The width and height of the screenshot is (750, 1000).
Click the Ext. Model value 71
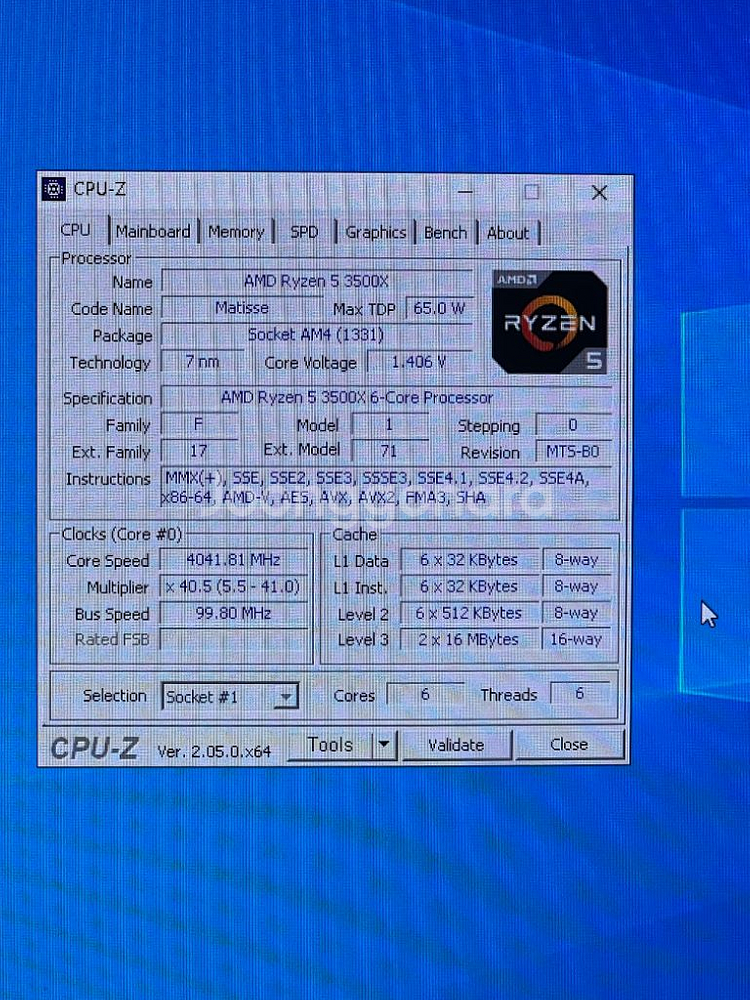(390, 451)
